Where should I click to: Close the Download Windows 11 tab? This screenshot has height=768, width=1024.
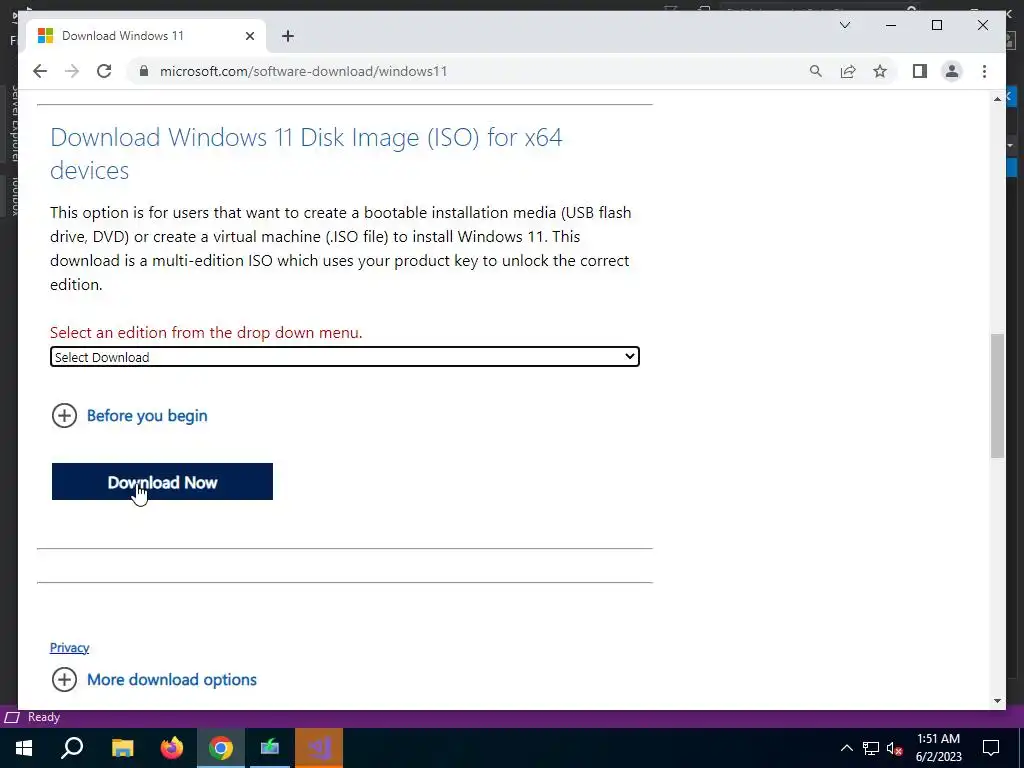tap(249, 36)
